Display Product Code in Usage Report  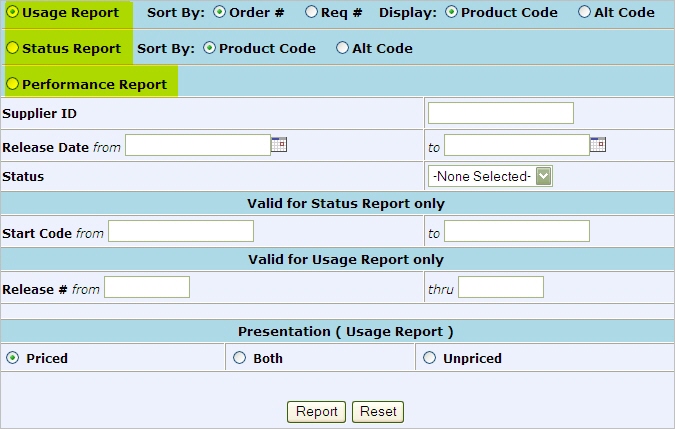coord(451,12)
